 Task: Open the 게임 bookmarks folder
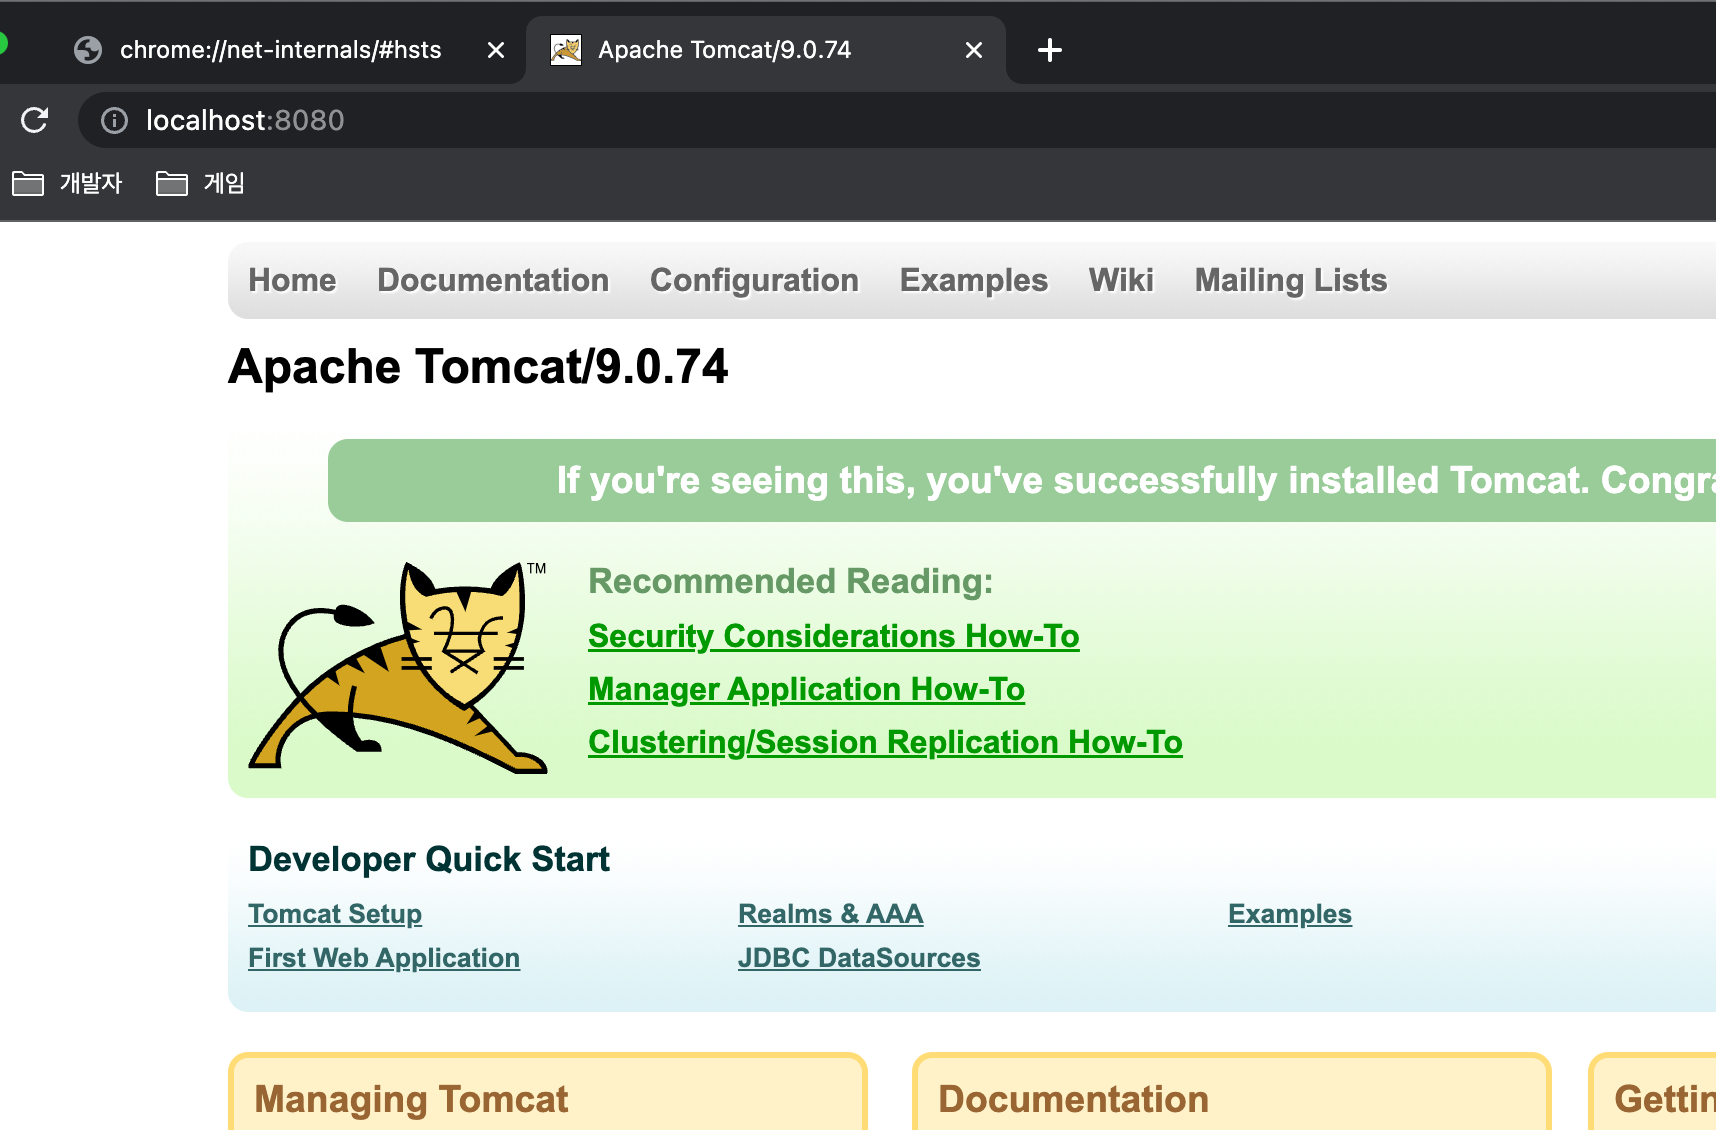point(200,183)
